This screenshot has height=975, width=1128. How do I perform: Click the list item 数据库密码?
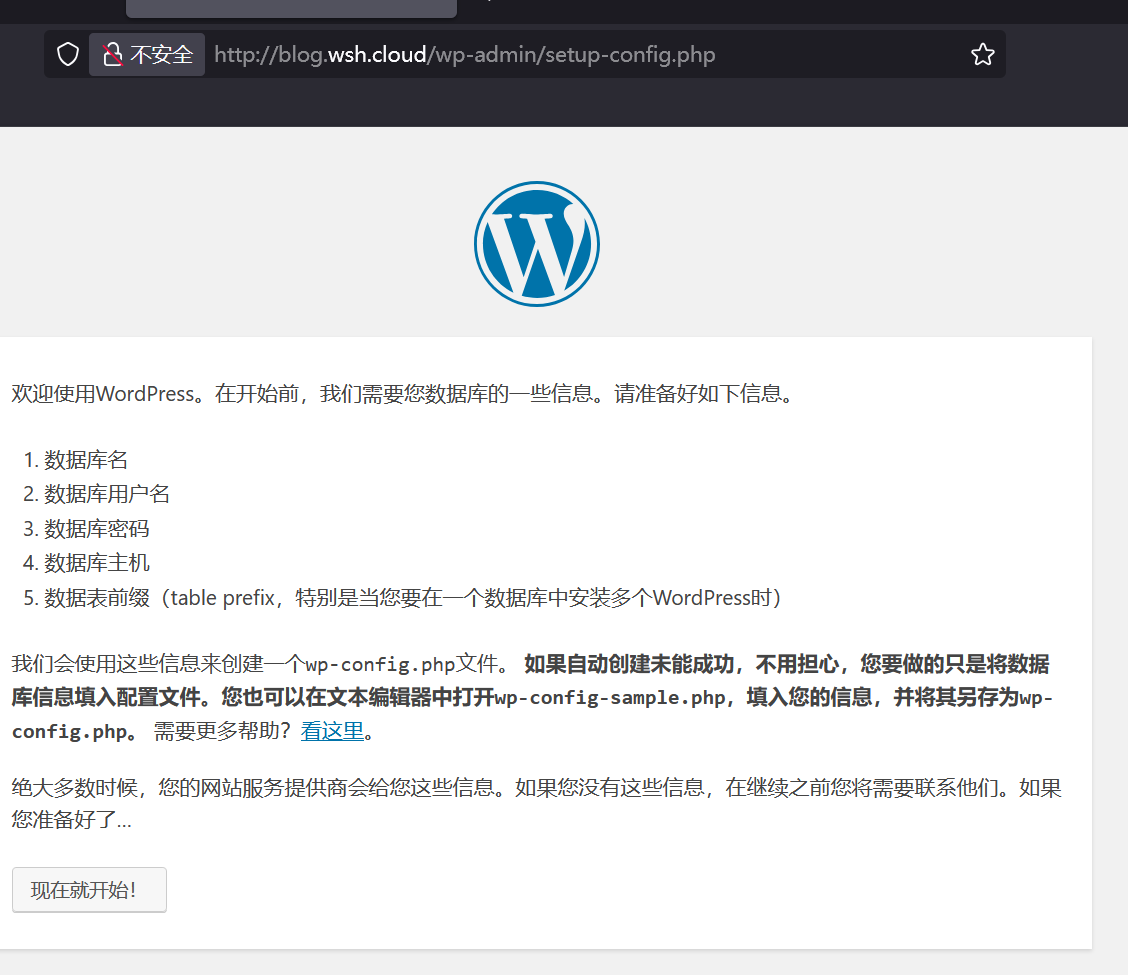click(x=96, y=529)
